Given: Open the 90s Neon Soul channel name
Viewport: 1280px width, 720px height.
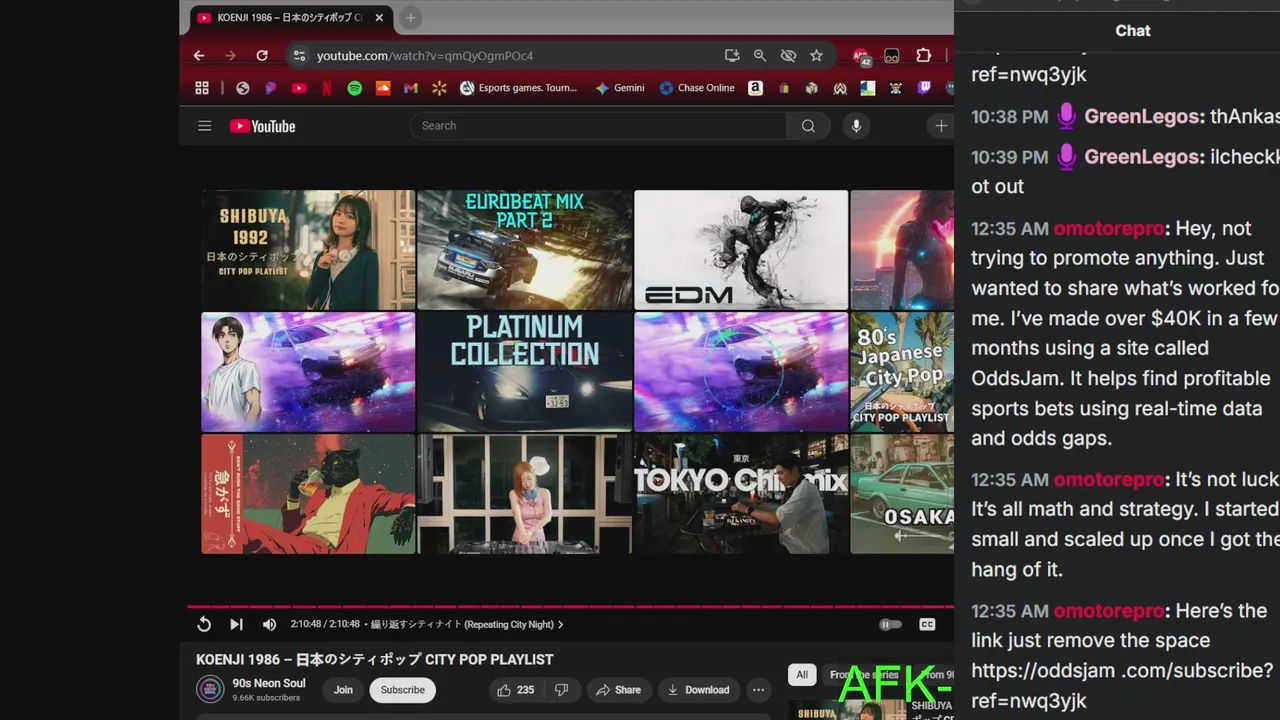Looking at the screenshot, I should coord(269,683).
